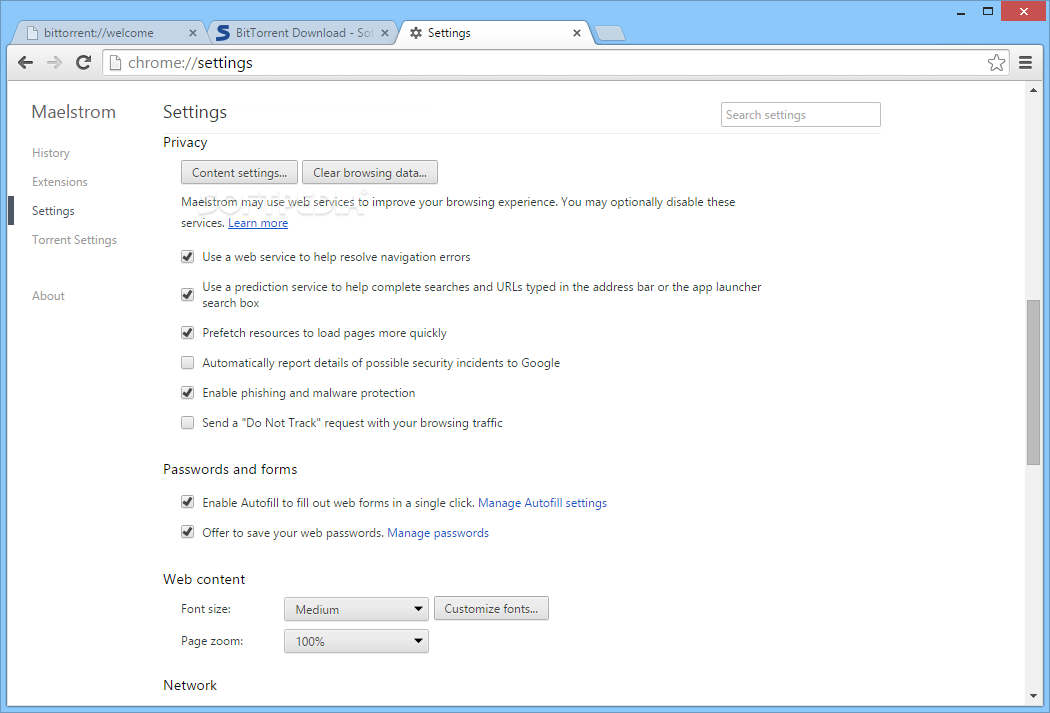The image size is (1050, 713).
Task: Toggle prediction service checkbox
Action: 188,295
